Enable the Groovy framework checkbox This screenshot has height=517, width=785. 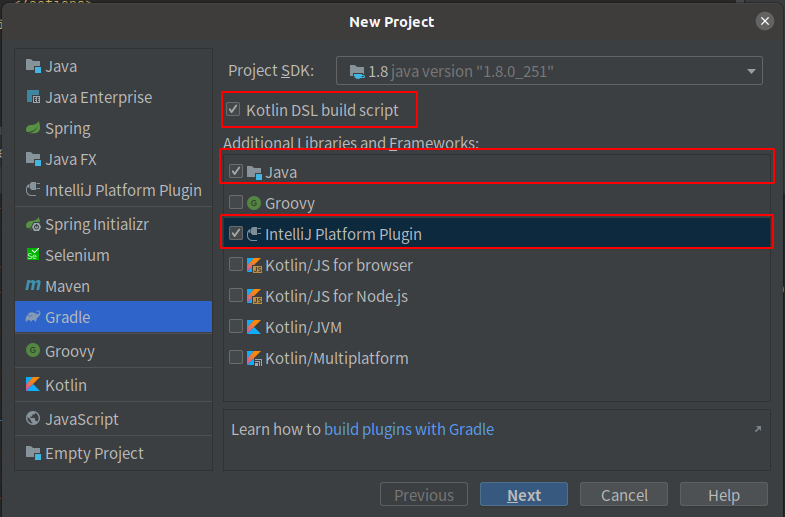236,202
